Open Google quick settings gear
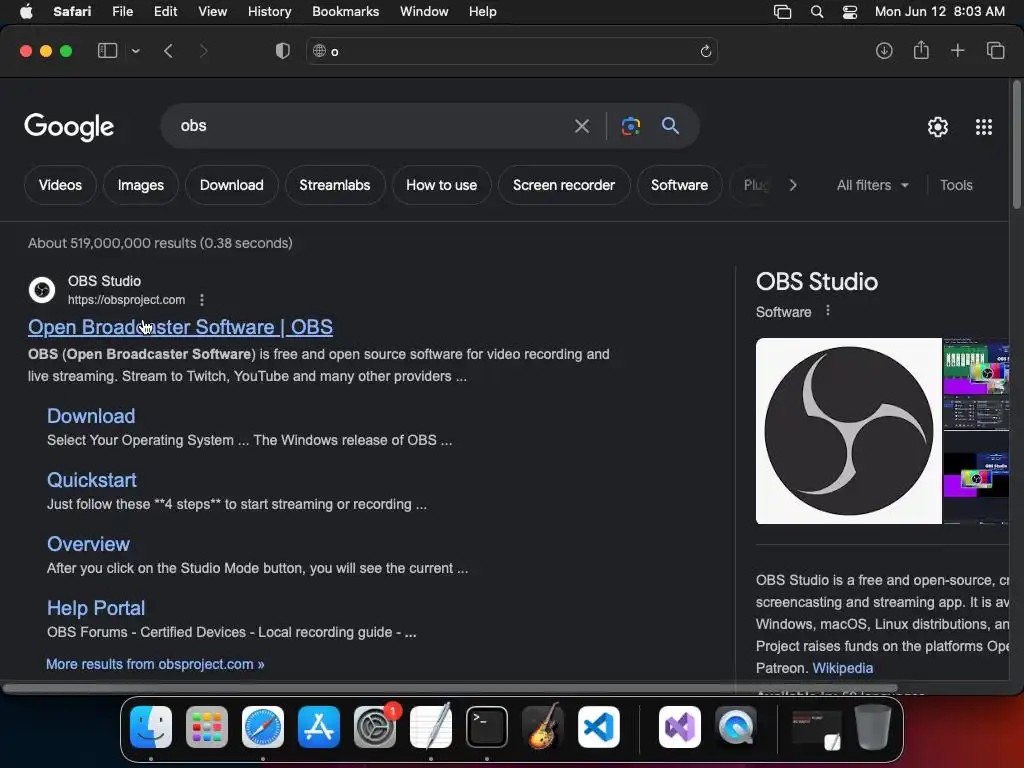Screen dimensions: 1024x768 [938, 127]
